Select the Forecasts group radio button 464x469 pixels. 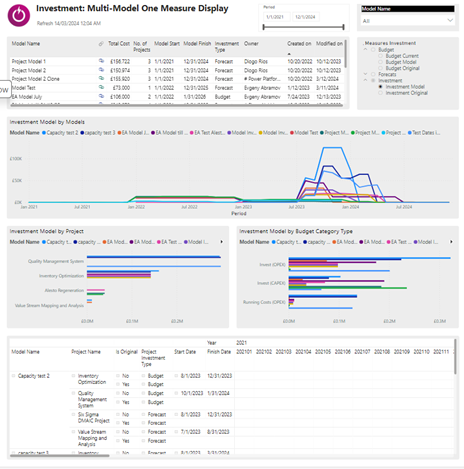373,74
